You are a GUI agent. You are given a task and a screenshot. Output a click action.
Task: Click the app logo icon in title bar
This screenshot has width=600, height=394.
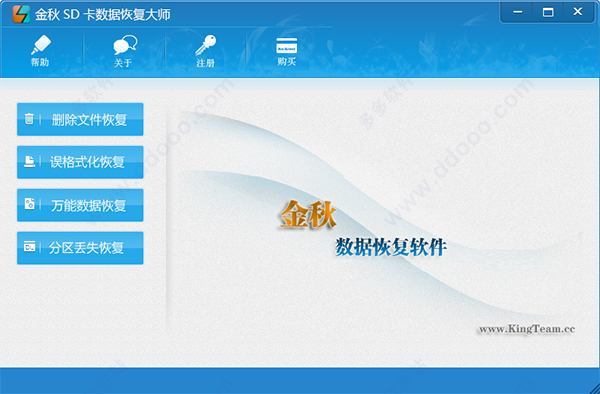pos(21,14)
